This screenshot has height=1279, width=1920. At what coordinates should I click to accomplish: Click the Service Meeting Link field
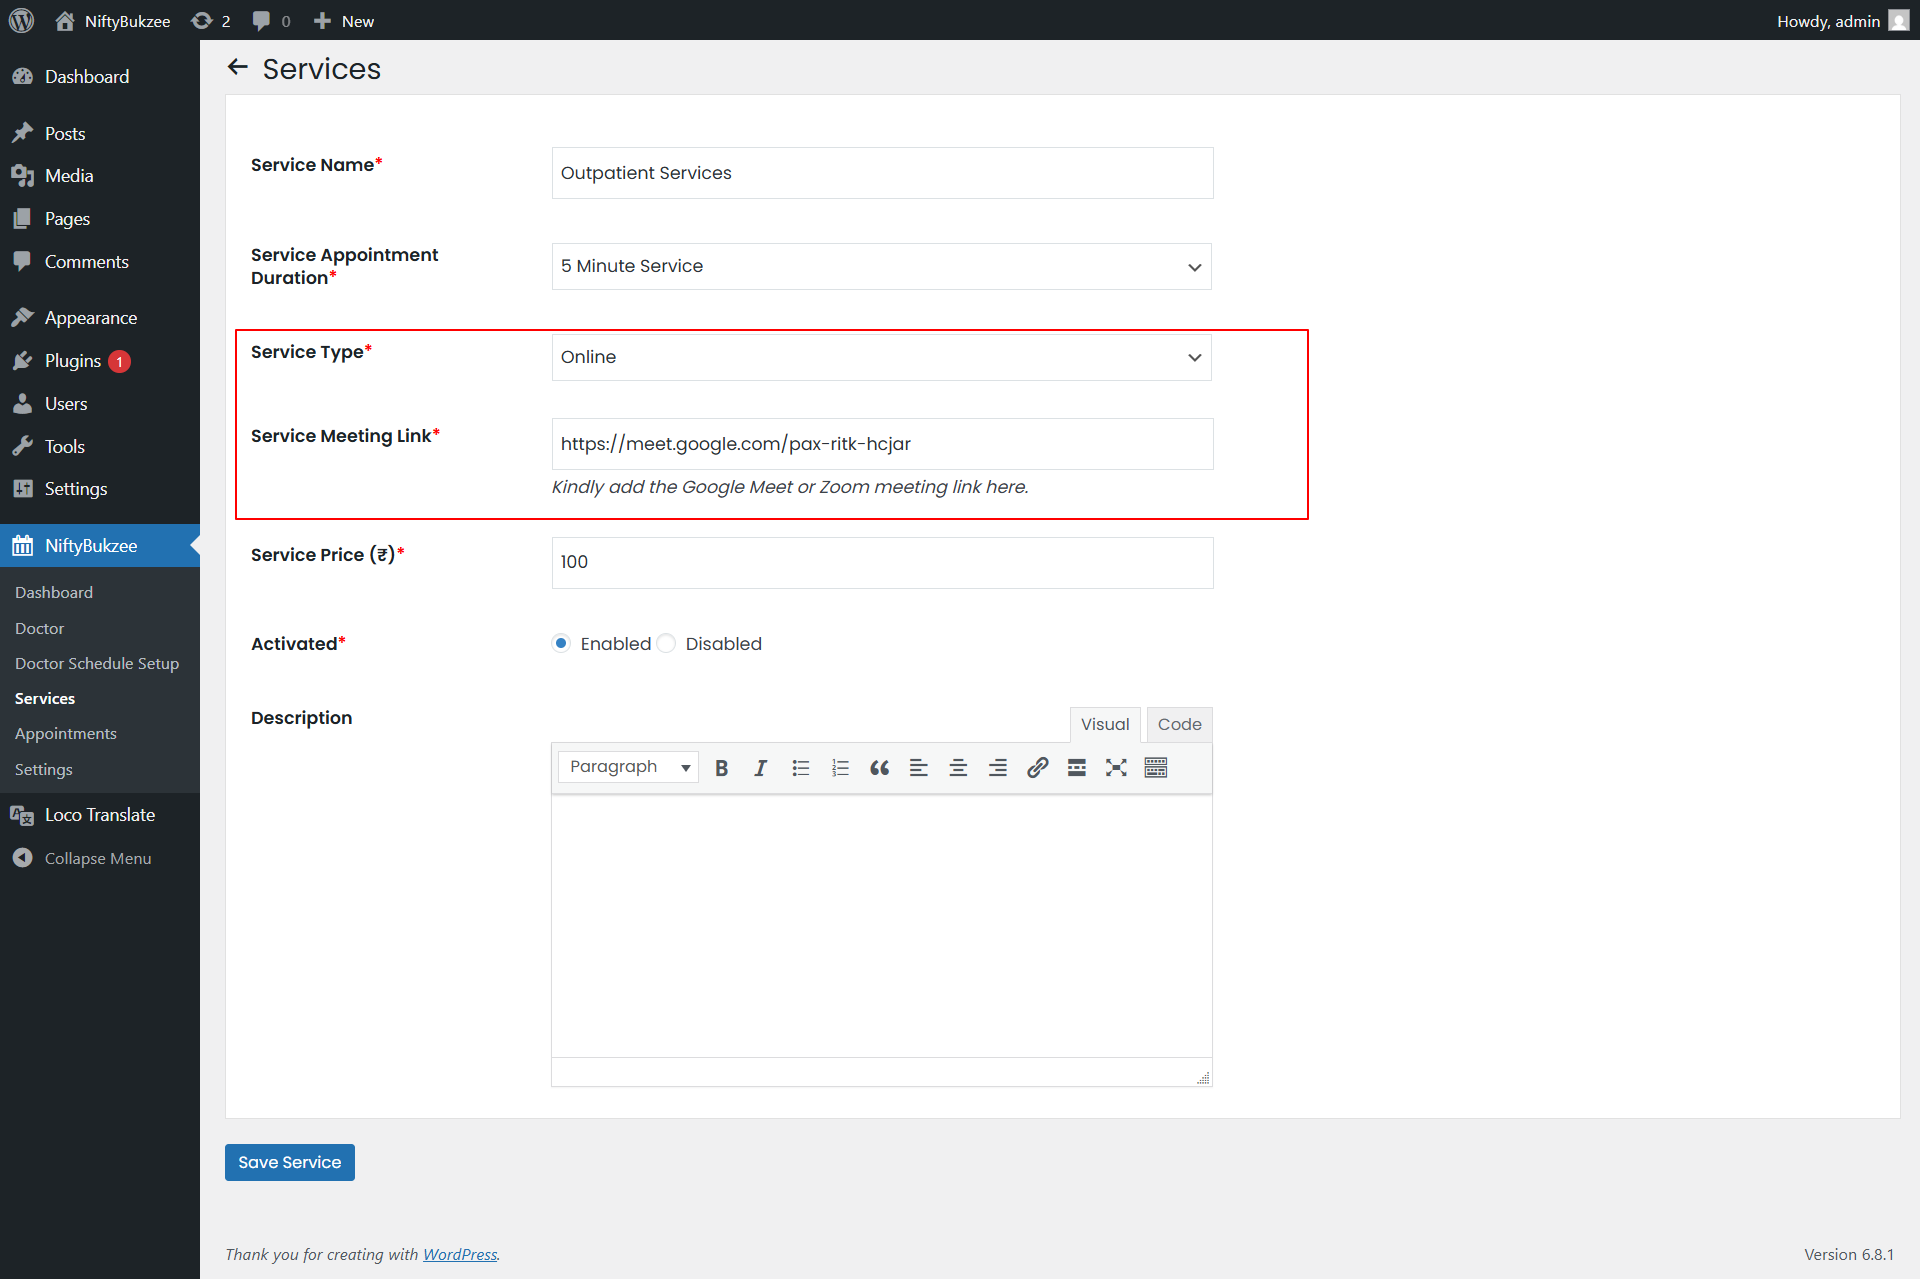pyautogui.click(x=881, y=444)
